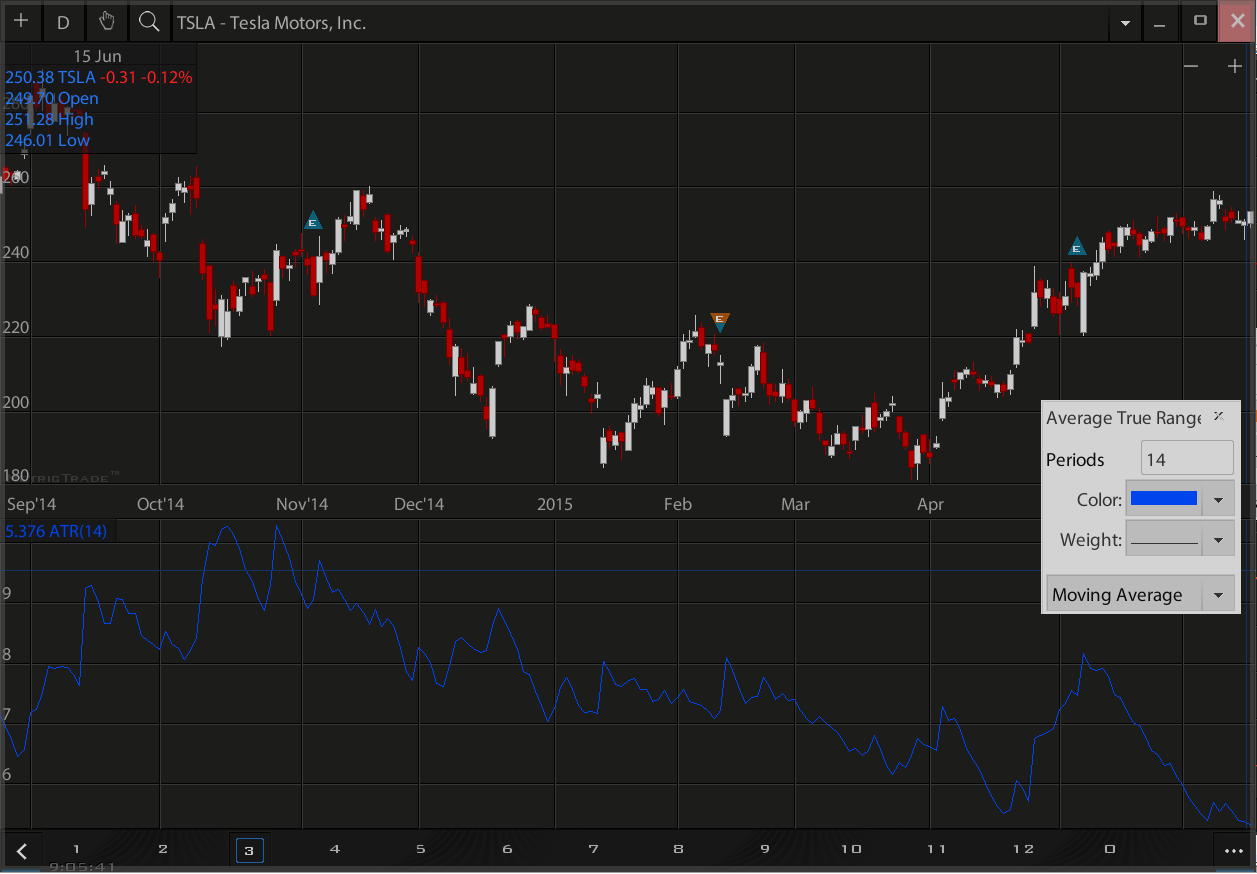Click the 246.01 Low value
Screen dimensions: 1257x874
click(47, 140)
